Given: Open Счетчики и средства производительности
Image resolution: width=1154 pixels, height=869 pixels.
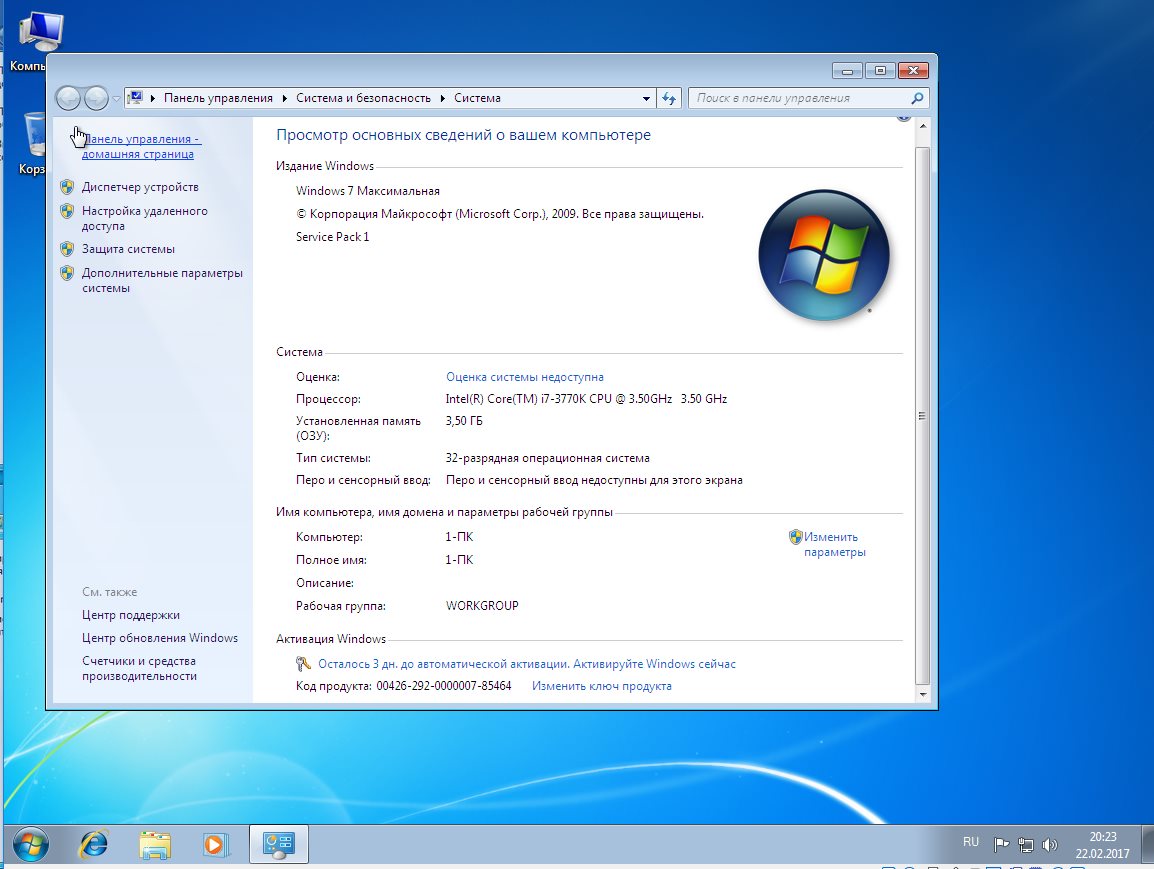Looking at the screenshot, I should click(x=139, y=668).
